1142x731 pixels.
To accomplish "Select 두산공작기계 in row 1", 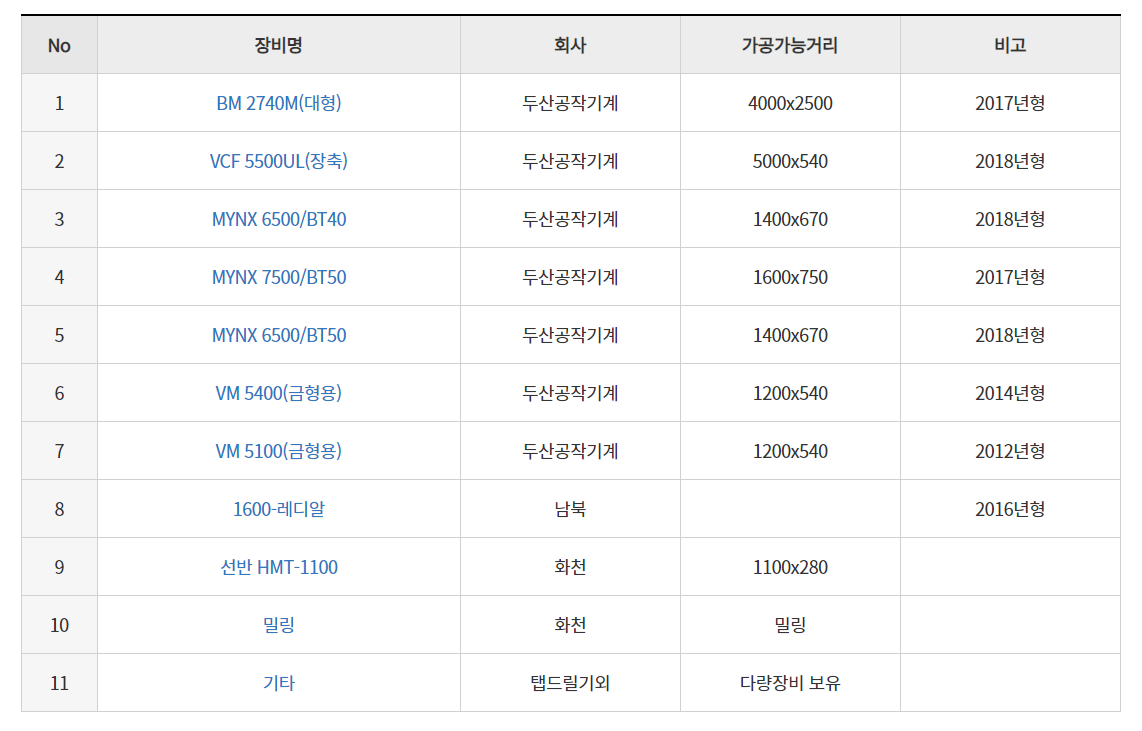I will pyautogui.click(x=570, y=103).
